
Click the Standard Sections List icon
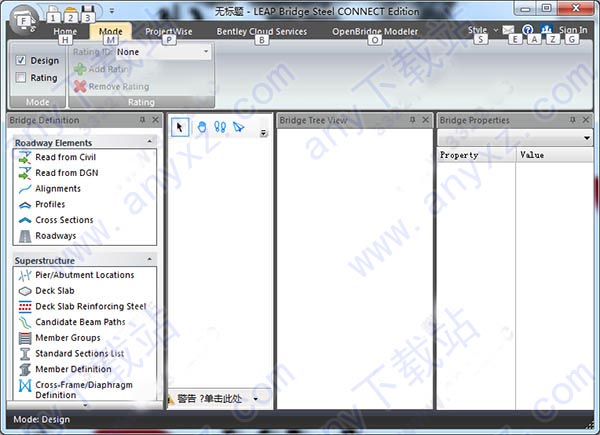pos(25,354)
